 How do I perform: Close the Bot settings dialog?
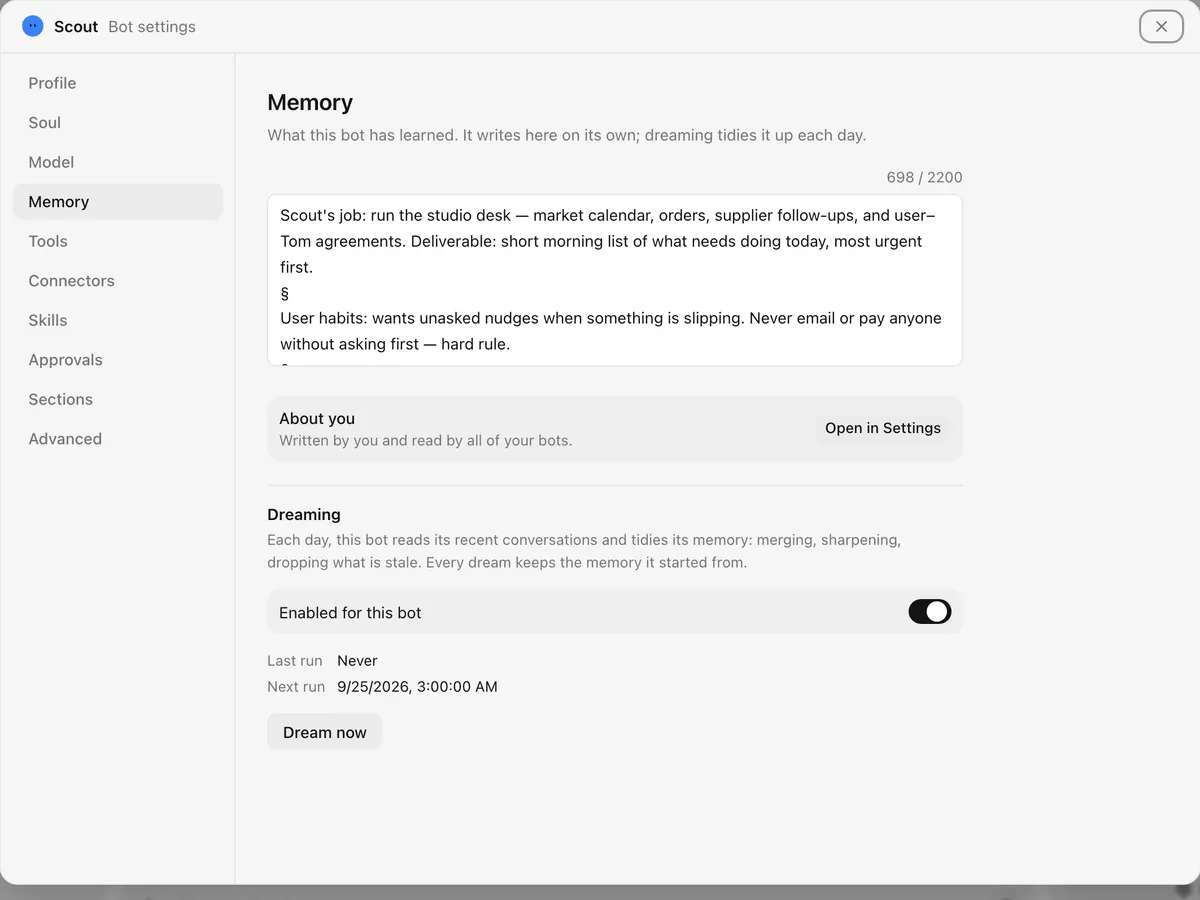[1161, 27]
